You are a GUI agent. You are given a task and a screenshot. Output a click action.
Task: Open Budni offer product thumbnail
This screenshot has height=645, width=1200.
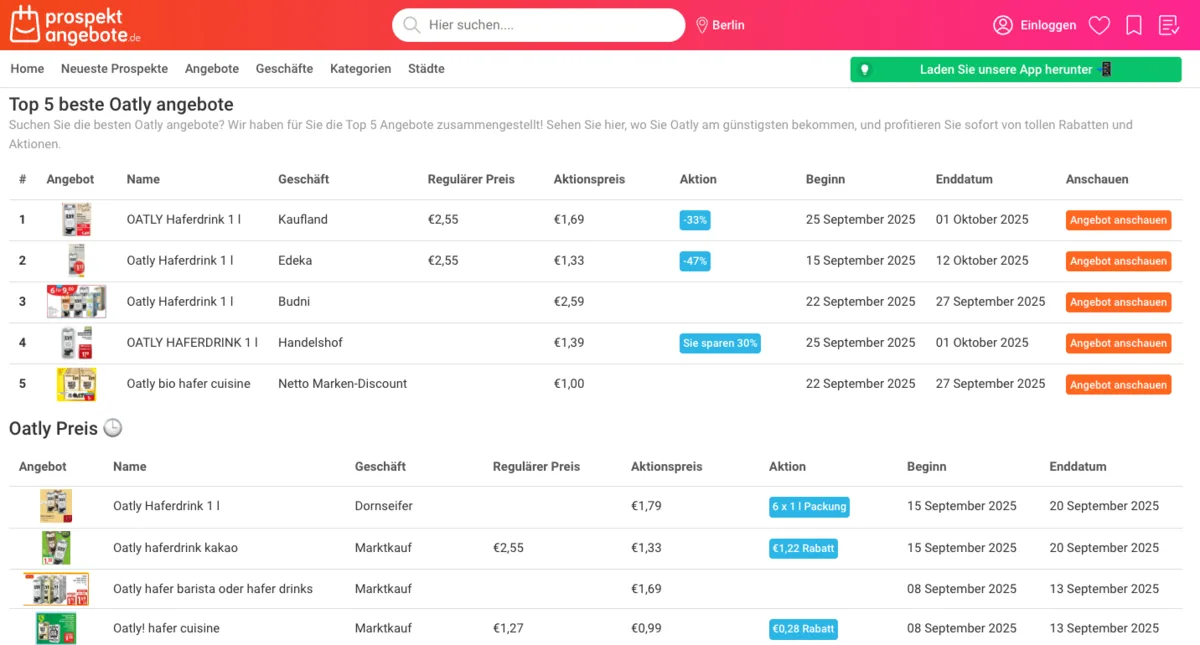tap(76, 302)
